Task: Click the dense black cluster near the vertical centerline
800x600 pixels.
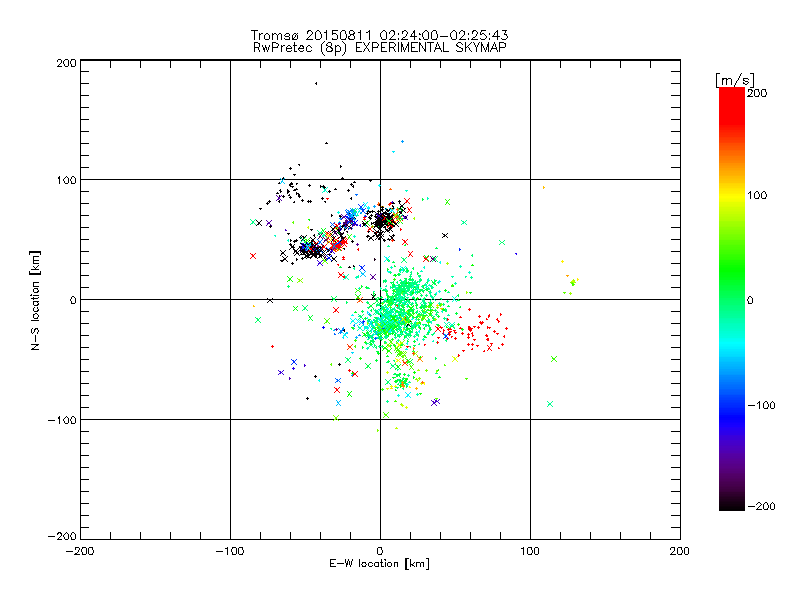Action: coord(382,222)
